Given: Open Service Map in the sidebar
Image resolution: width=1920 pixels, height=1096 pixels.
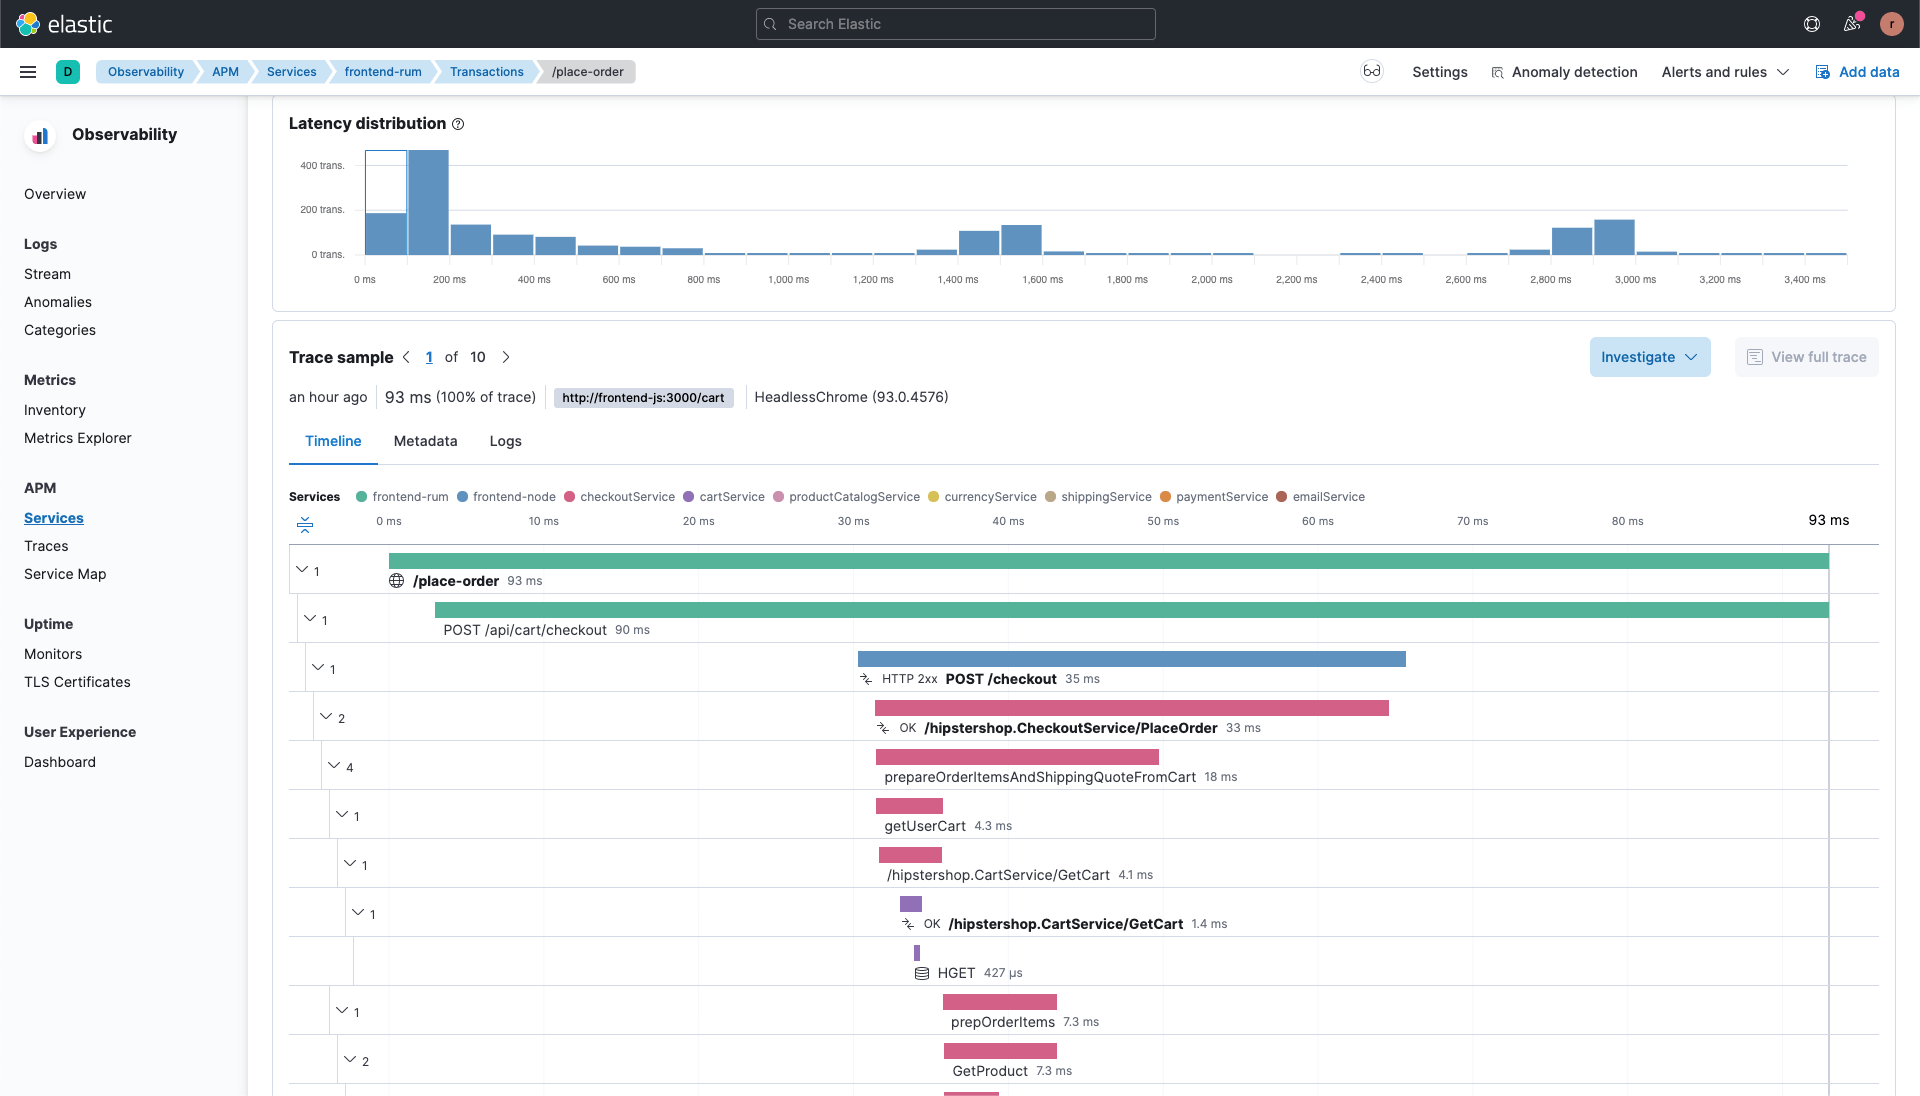Looking at the screenshot, I should (x=65, y=574).
